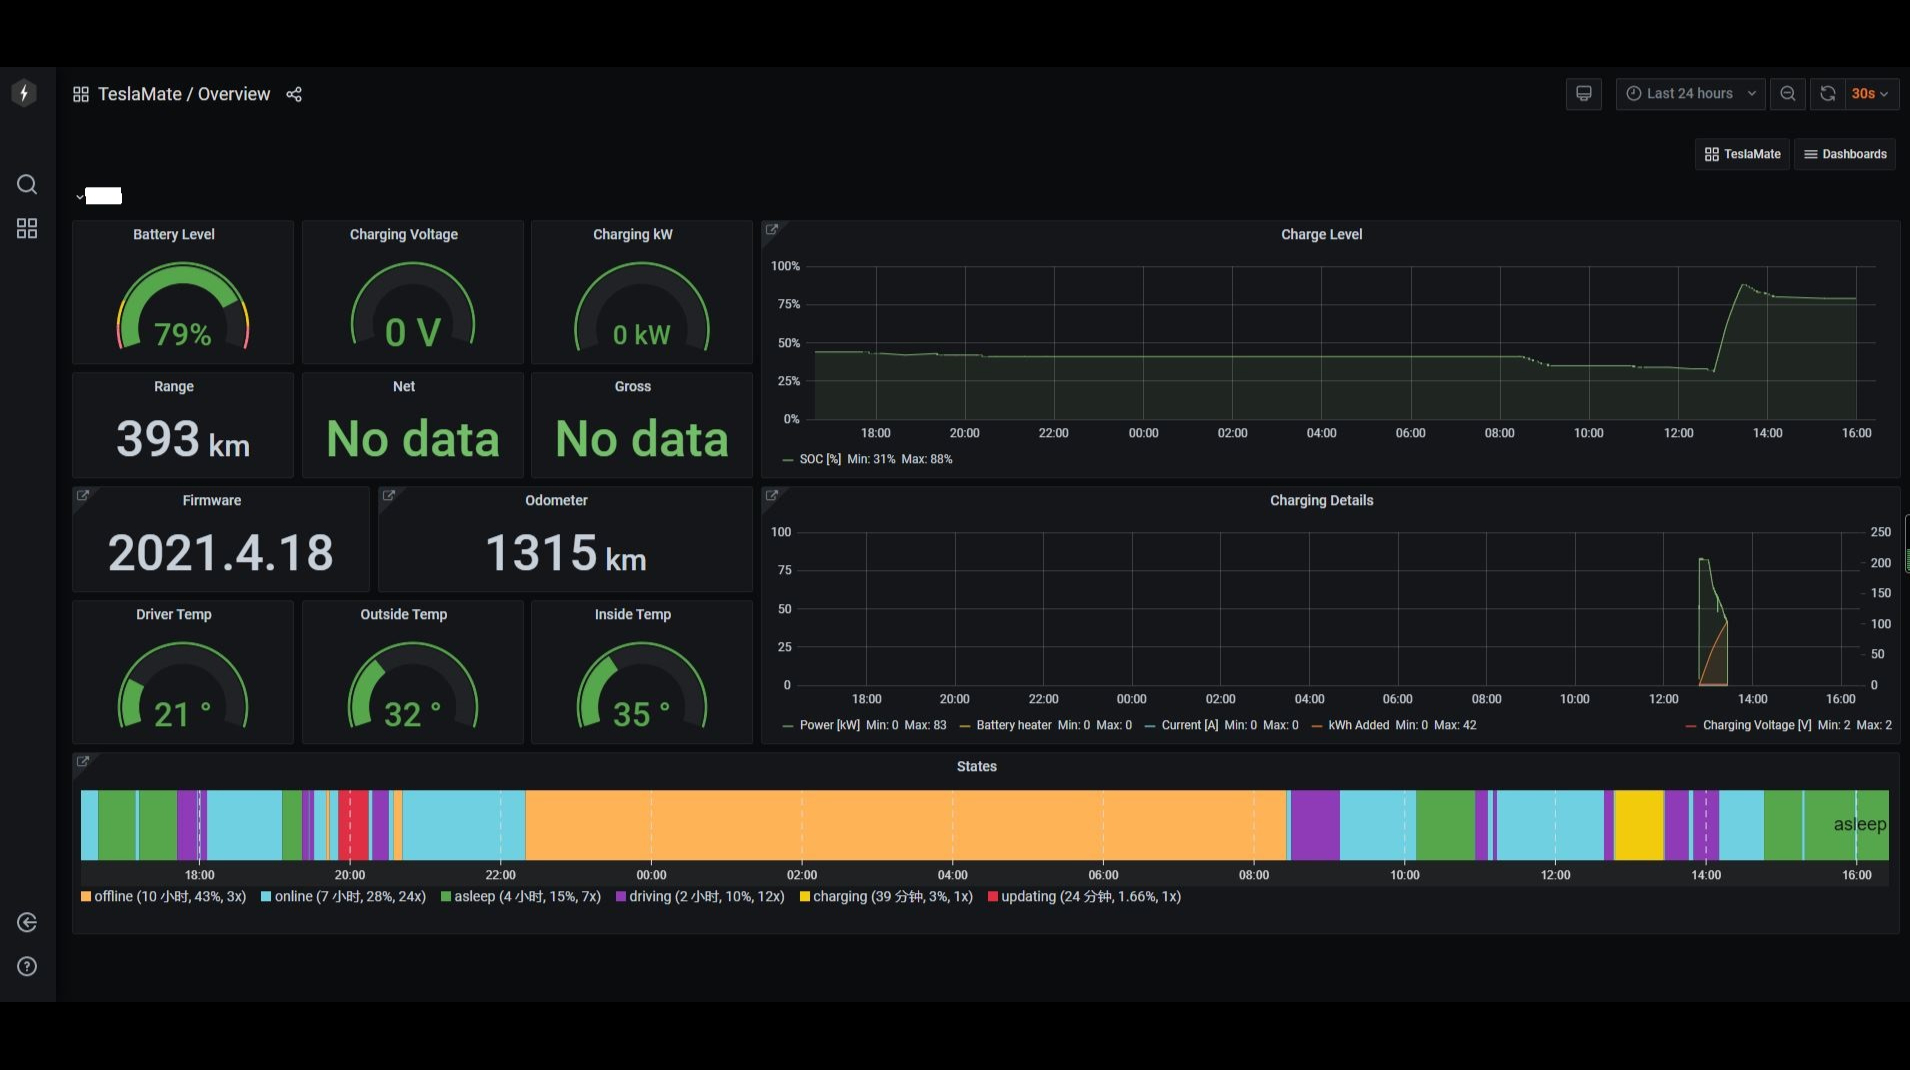Click the TeslaMate / Overview breadcrumb title
This screenshot has width=1910, height=1070.
184,94
